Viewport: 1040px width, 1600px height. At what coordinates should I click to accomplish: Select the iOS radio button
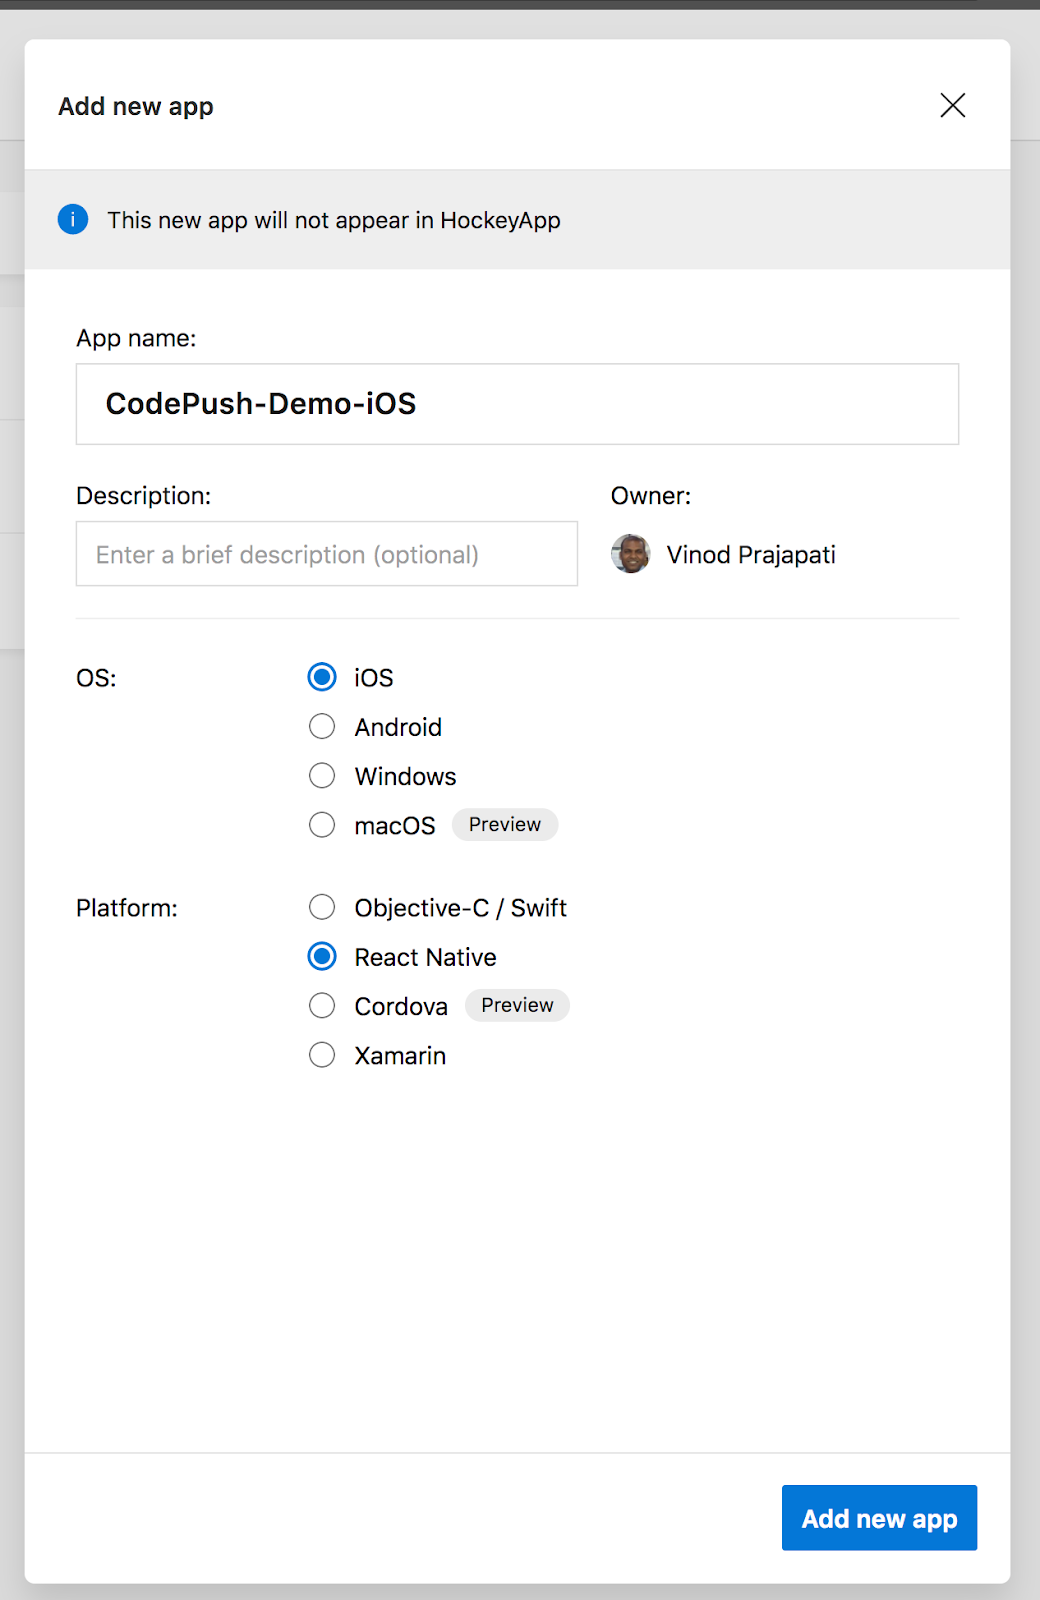(x=322, y=677)
